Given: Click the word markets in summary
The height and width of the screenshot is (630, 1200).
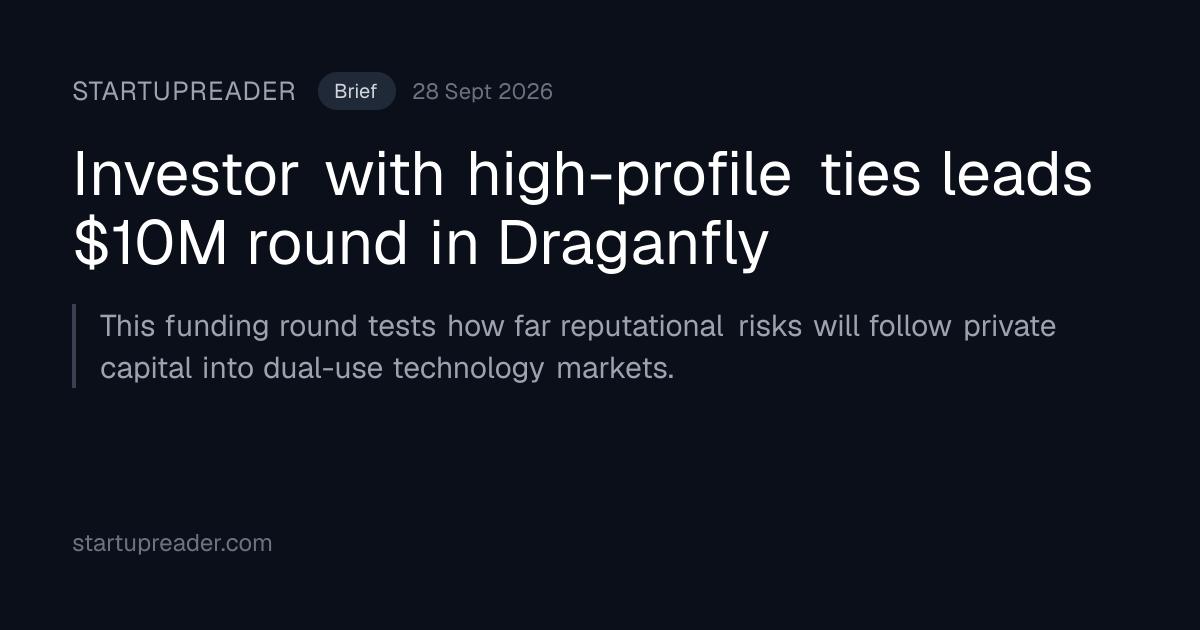Looking at the screenshot, I should pyautogui.click(x=615, y=369).
